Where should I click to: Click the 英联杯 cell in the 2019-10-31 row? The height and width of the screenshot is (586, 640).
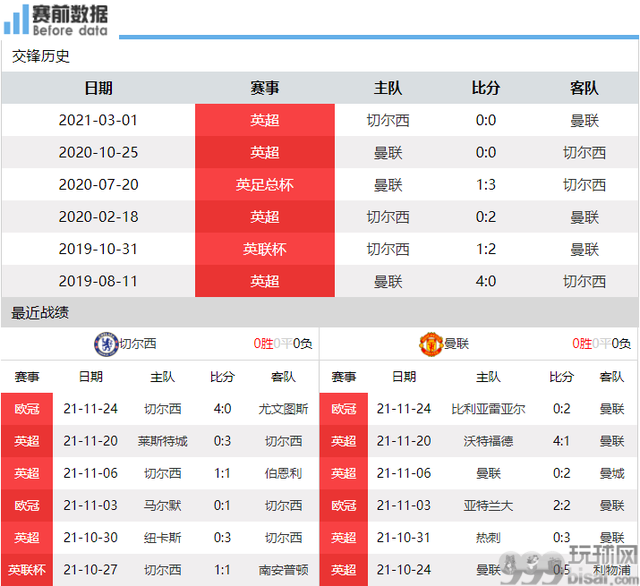coord(265,249)
